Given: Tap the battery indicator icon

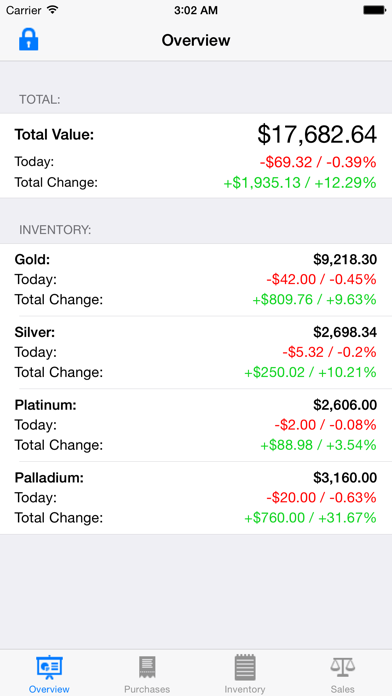Looking at the screenshot, I should point(374,10).
